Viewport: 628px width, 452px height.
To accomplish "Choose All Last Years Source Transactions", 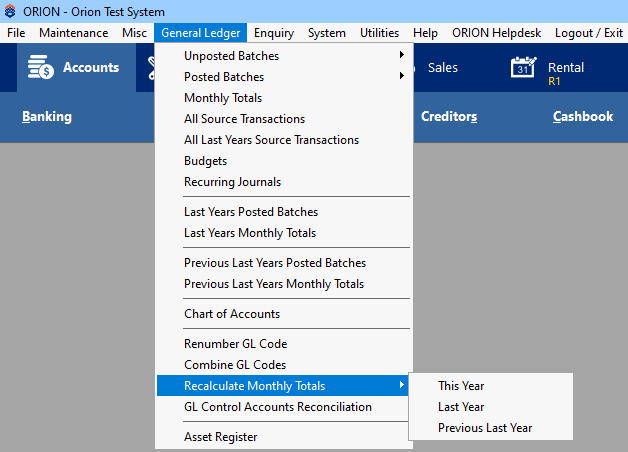I will coord(283,140).
